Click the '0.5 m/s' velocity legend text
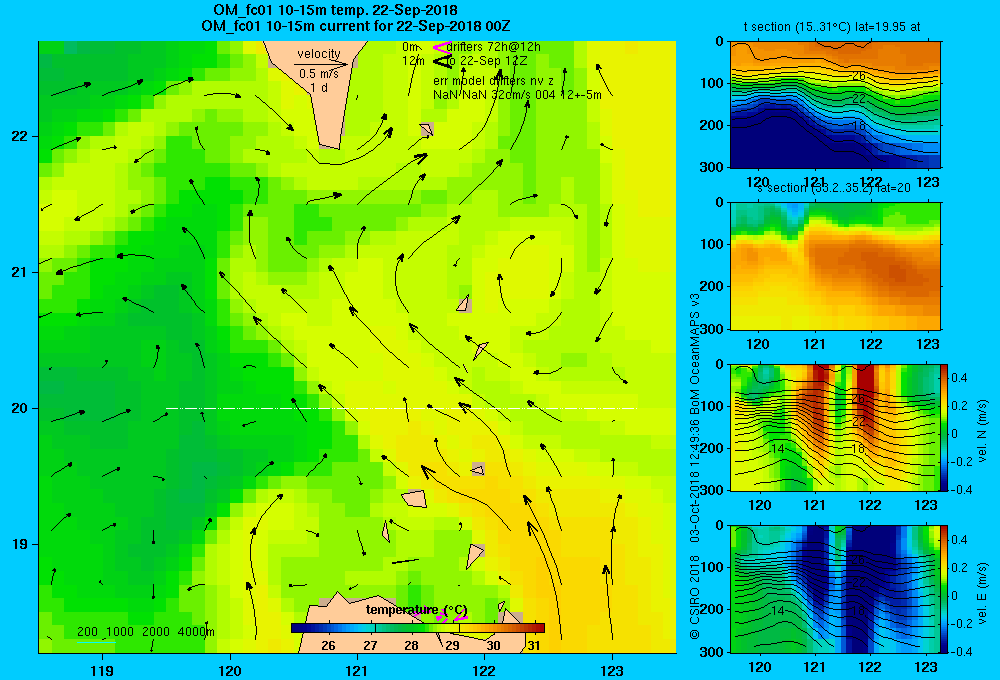Viewport: 1000px width, 680px height. coord(319,74)
